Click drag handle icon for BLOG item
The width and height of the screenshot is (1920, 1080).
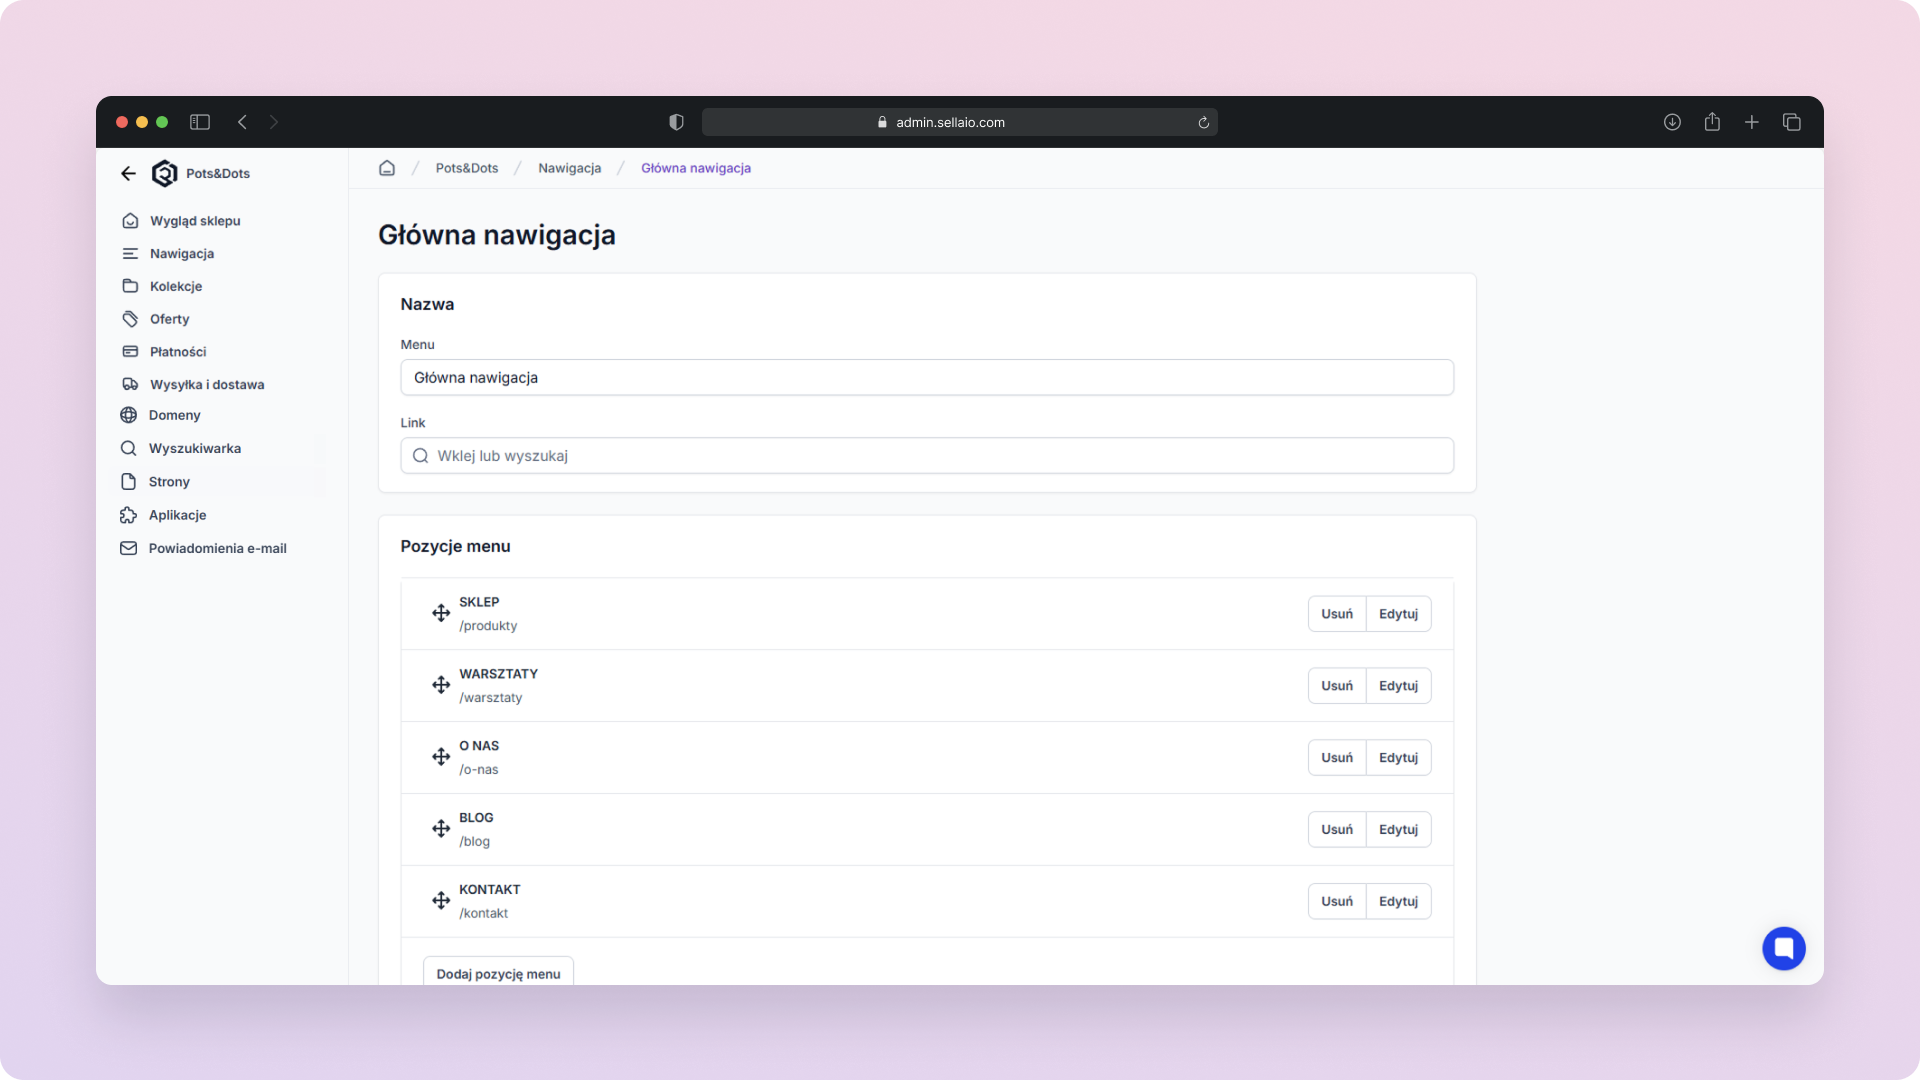441,829
